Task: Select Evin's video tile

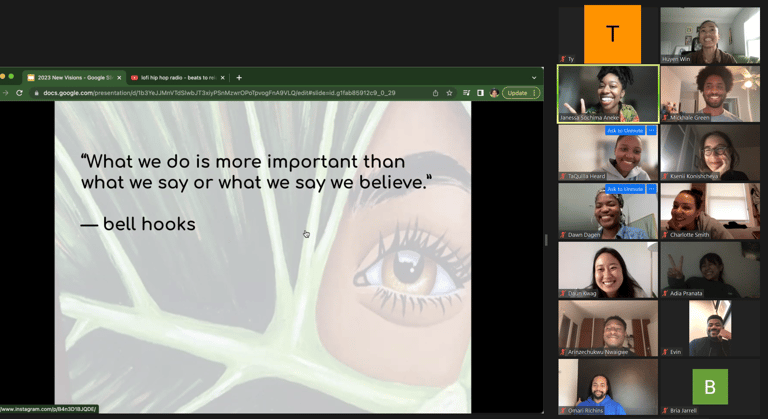Action: point(710,328)
